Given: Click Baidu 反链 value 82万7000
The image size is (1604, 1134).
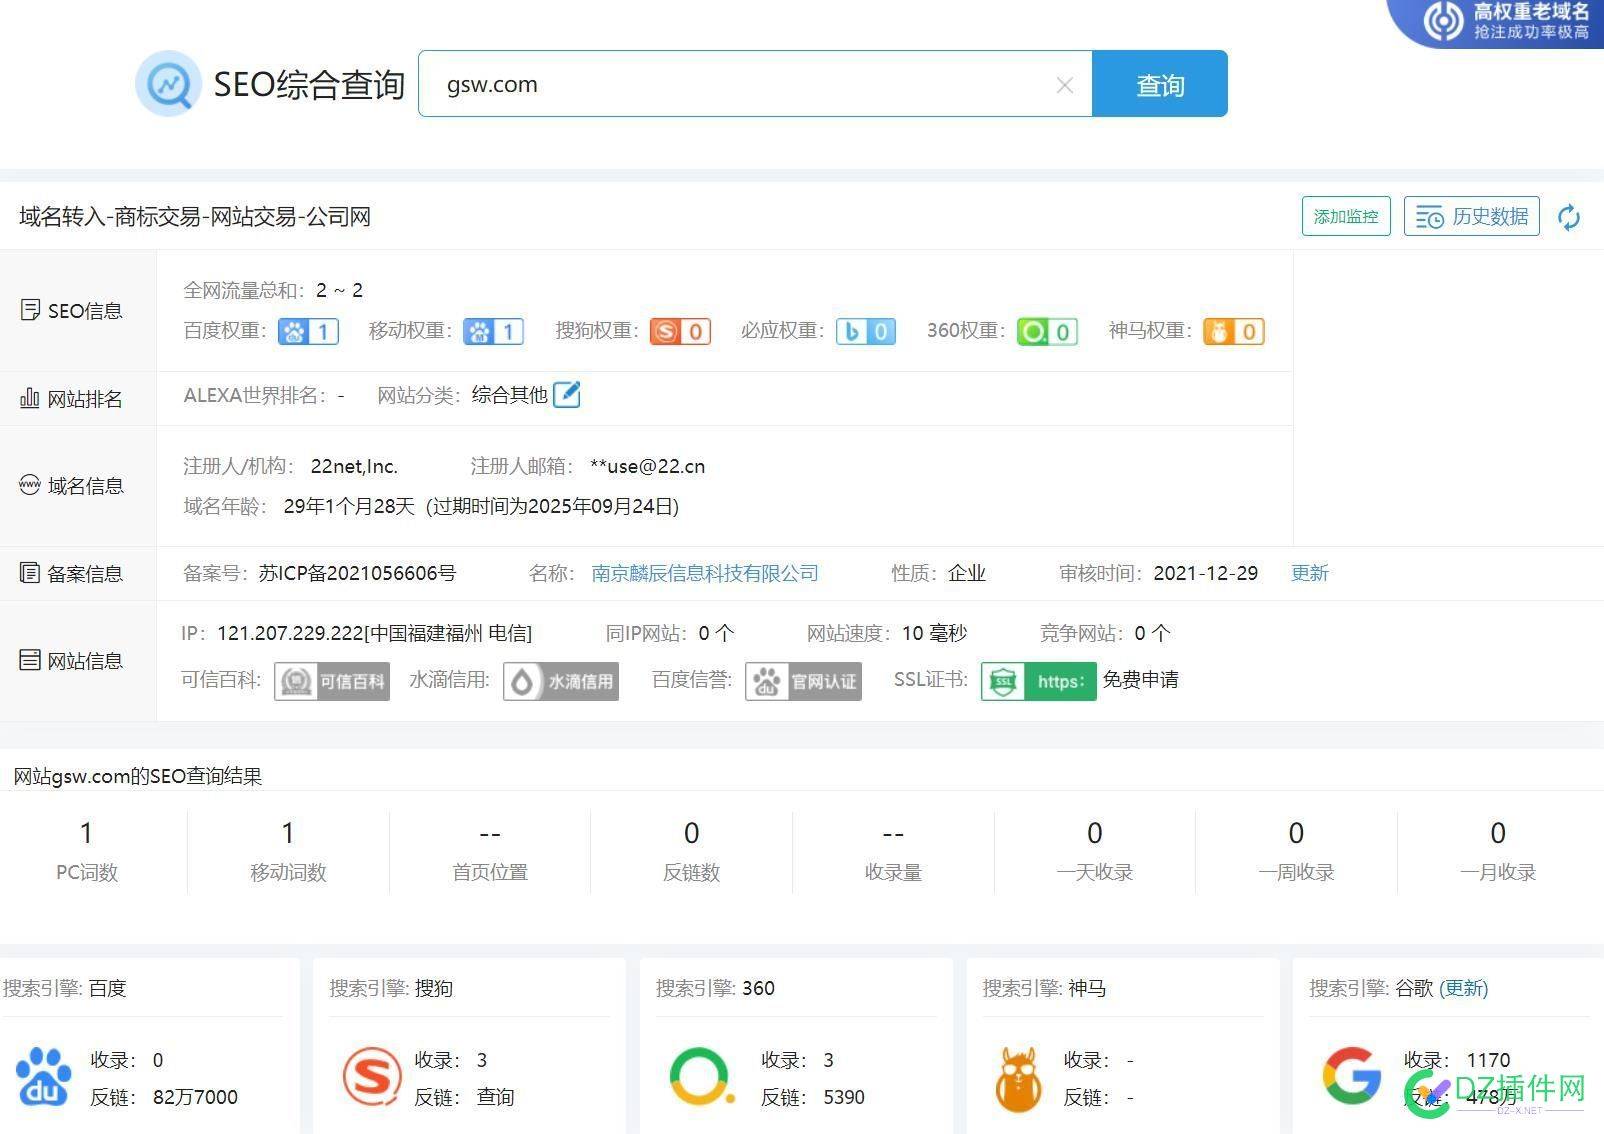Looking at the screenshot, I should pyautogui.click(x=195, y=1097).
